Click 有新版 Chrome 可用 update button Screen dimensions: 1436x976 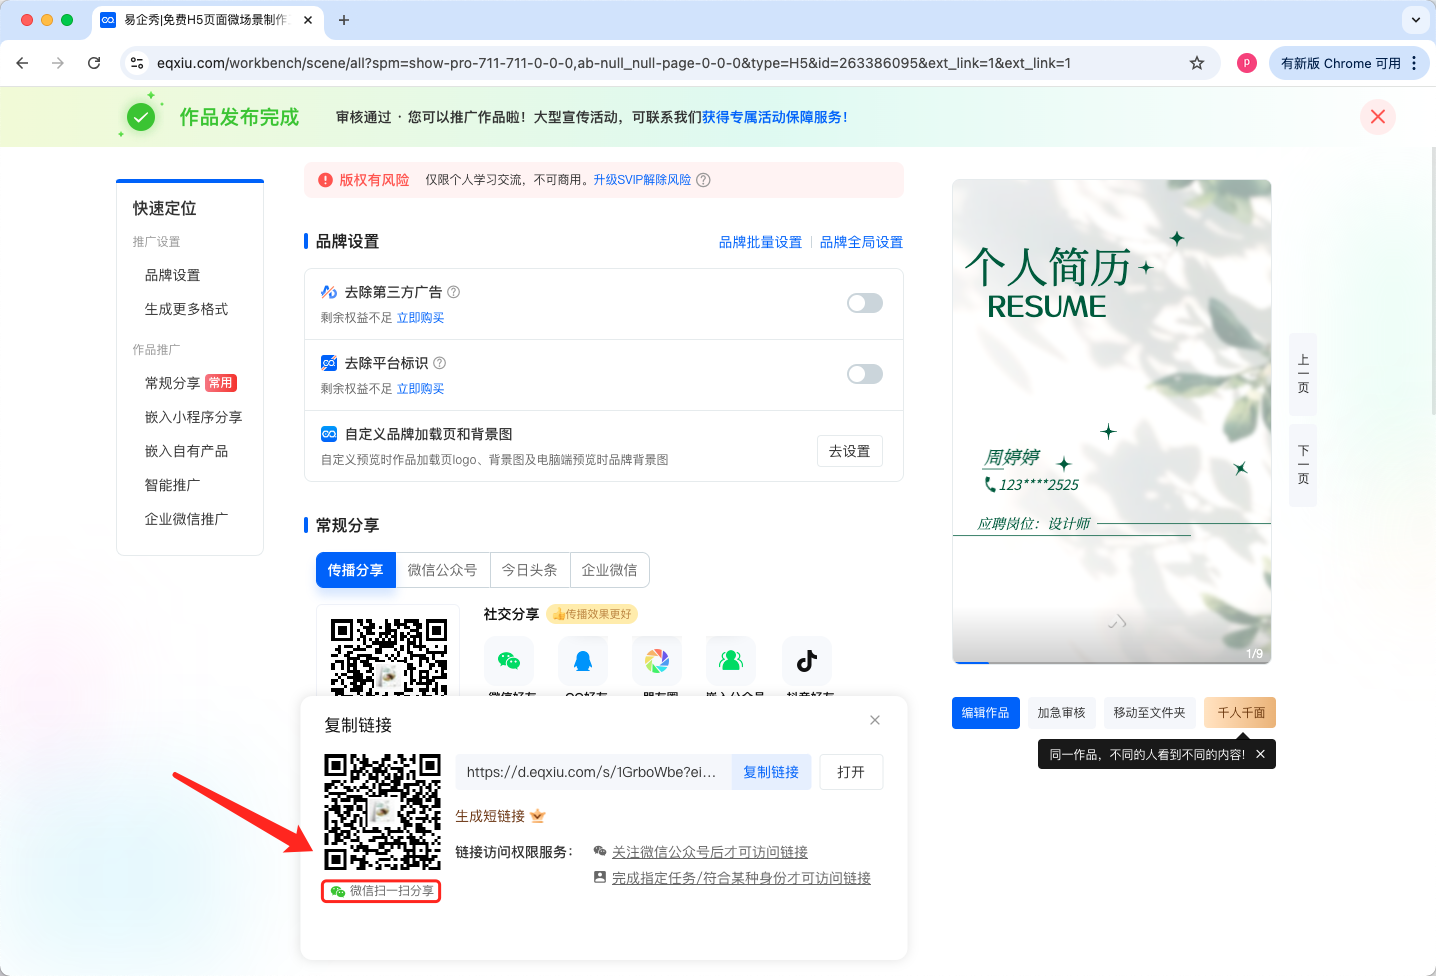tap(1349, 63)
